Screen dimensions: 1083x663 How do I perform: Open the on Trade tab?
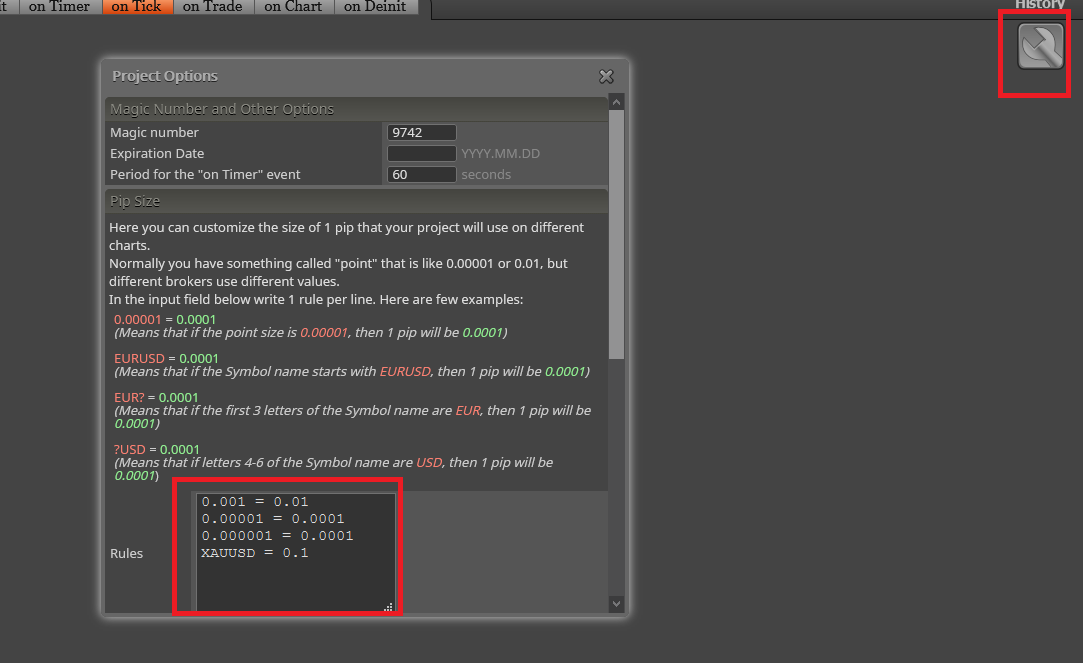(213, 6)
